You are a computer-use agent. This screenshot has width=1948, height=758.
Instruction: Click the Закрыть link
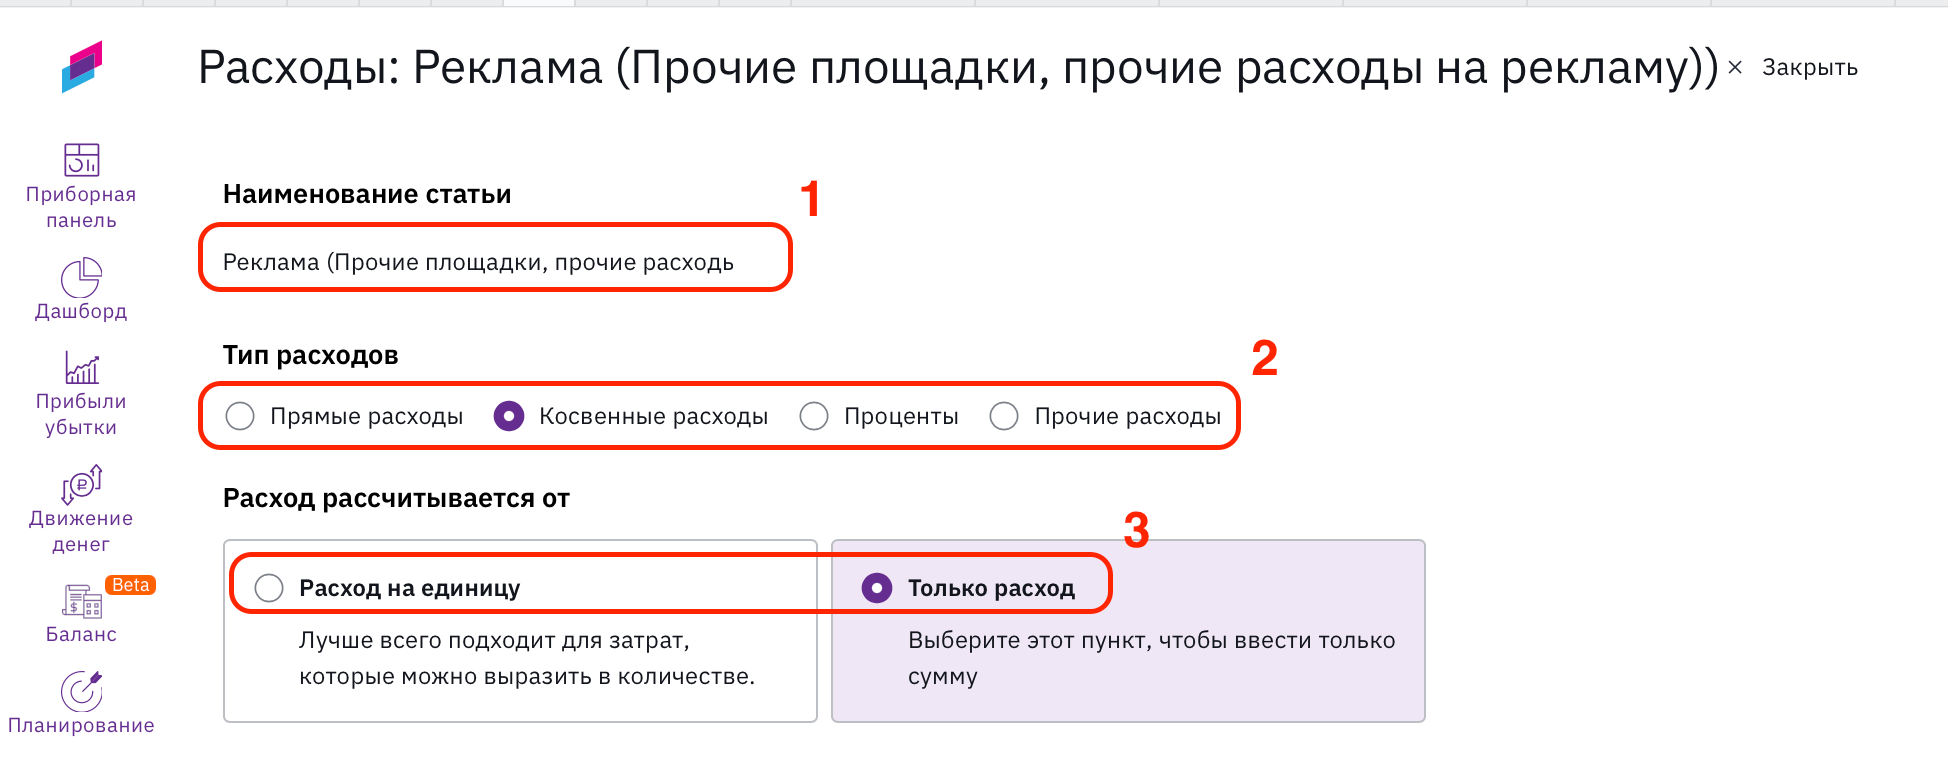[x=1809, y=68]
